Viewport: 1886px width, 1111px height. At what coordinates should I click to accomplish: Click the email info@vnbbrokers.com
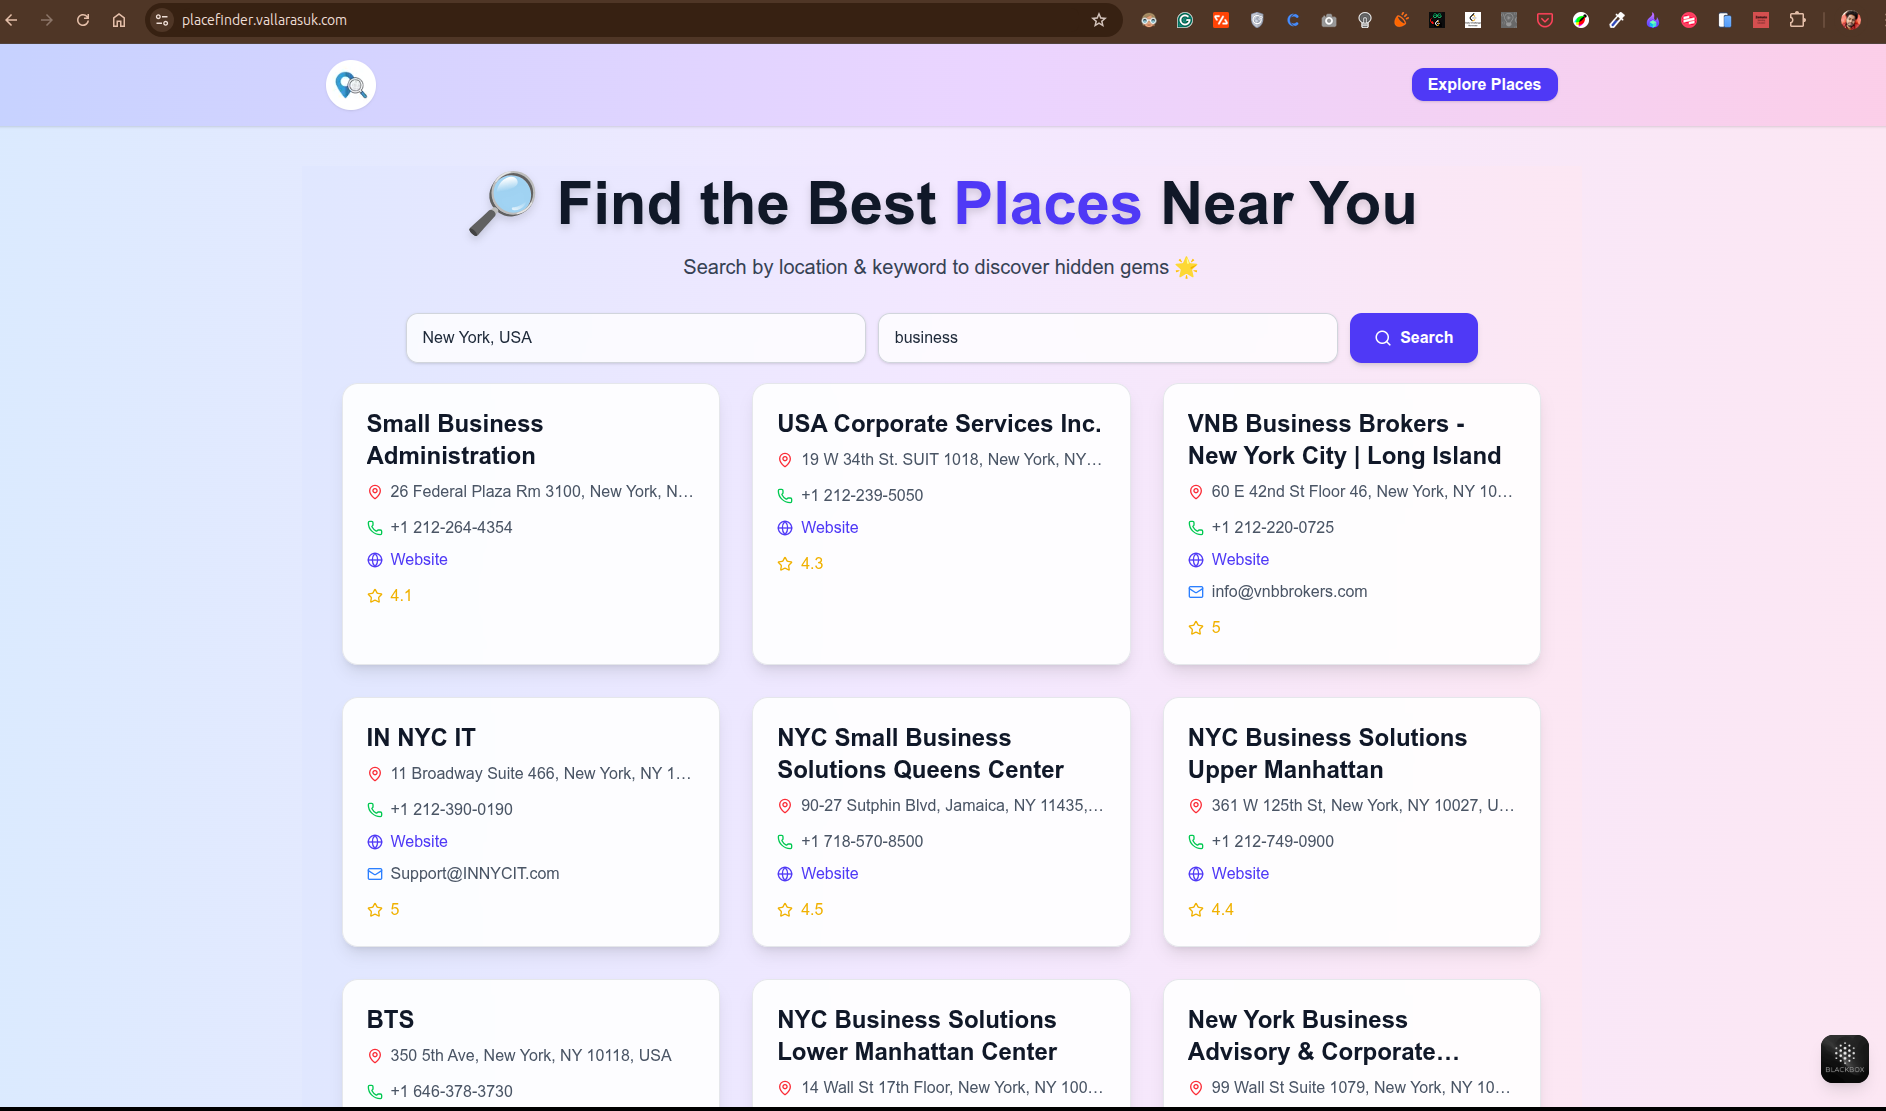pyautogui.click(x=1289, y=592)
